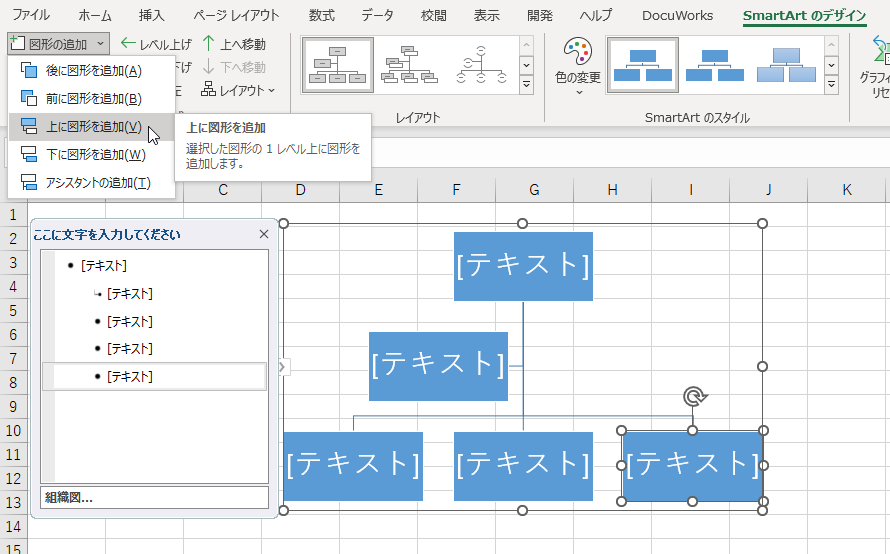Click the 'Add shape above' menu item
This screenshot has height=554, width=890.
[93, 127]
